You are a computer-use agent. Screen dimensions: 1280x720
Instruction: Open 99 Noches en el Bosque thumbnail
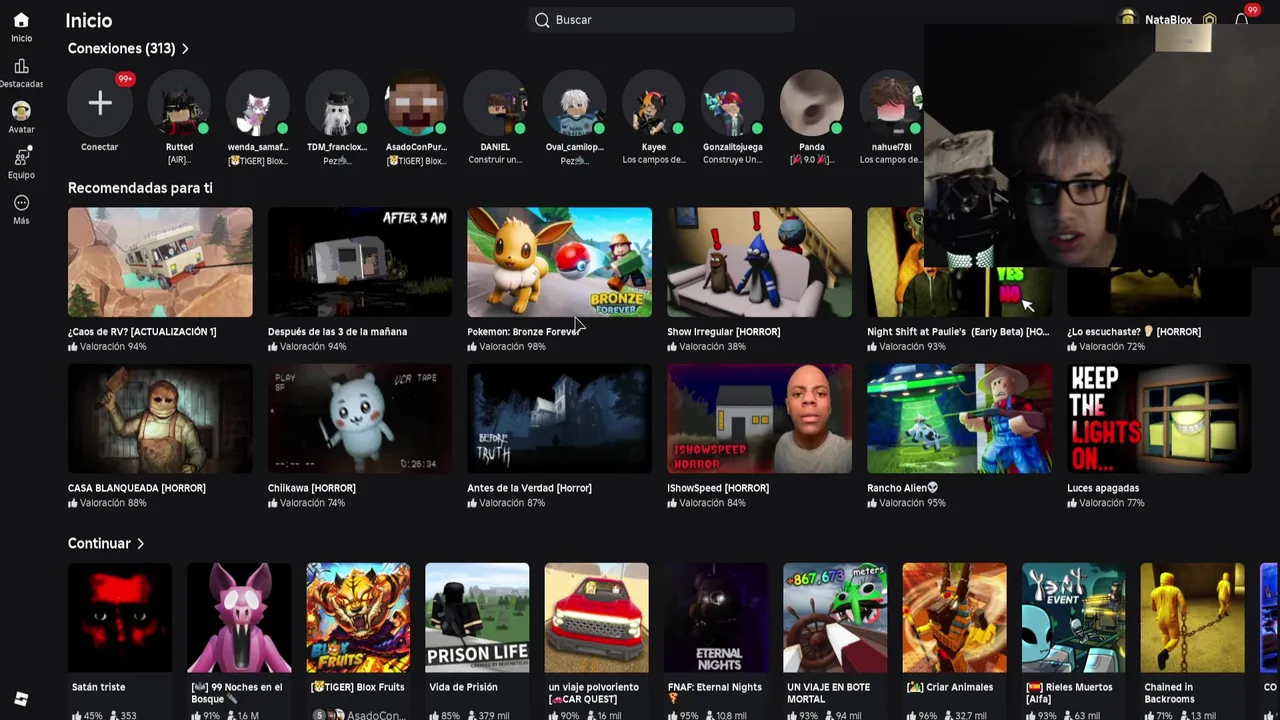tap(239, 618)
